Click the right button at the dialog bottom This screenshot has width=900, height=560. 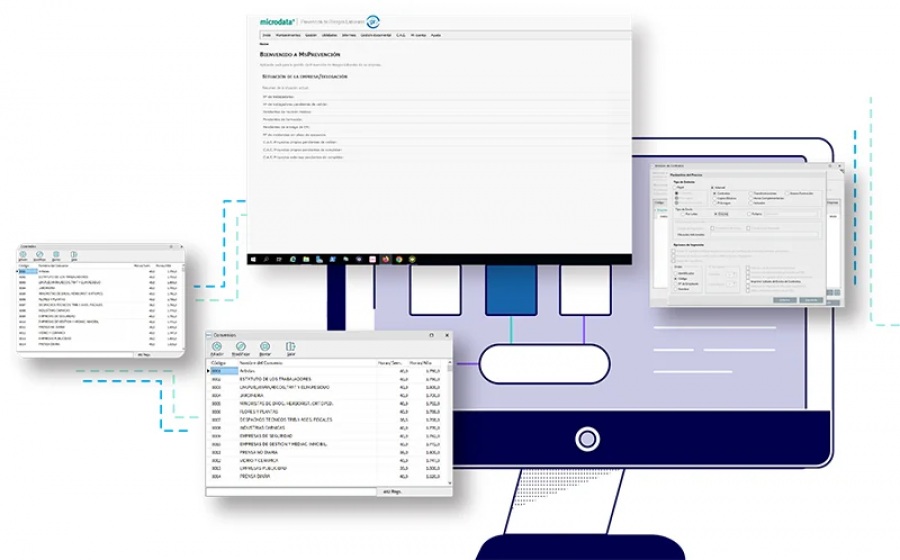click(811, 299)
